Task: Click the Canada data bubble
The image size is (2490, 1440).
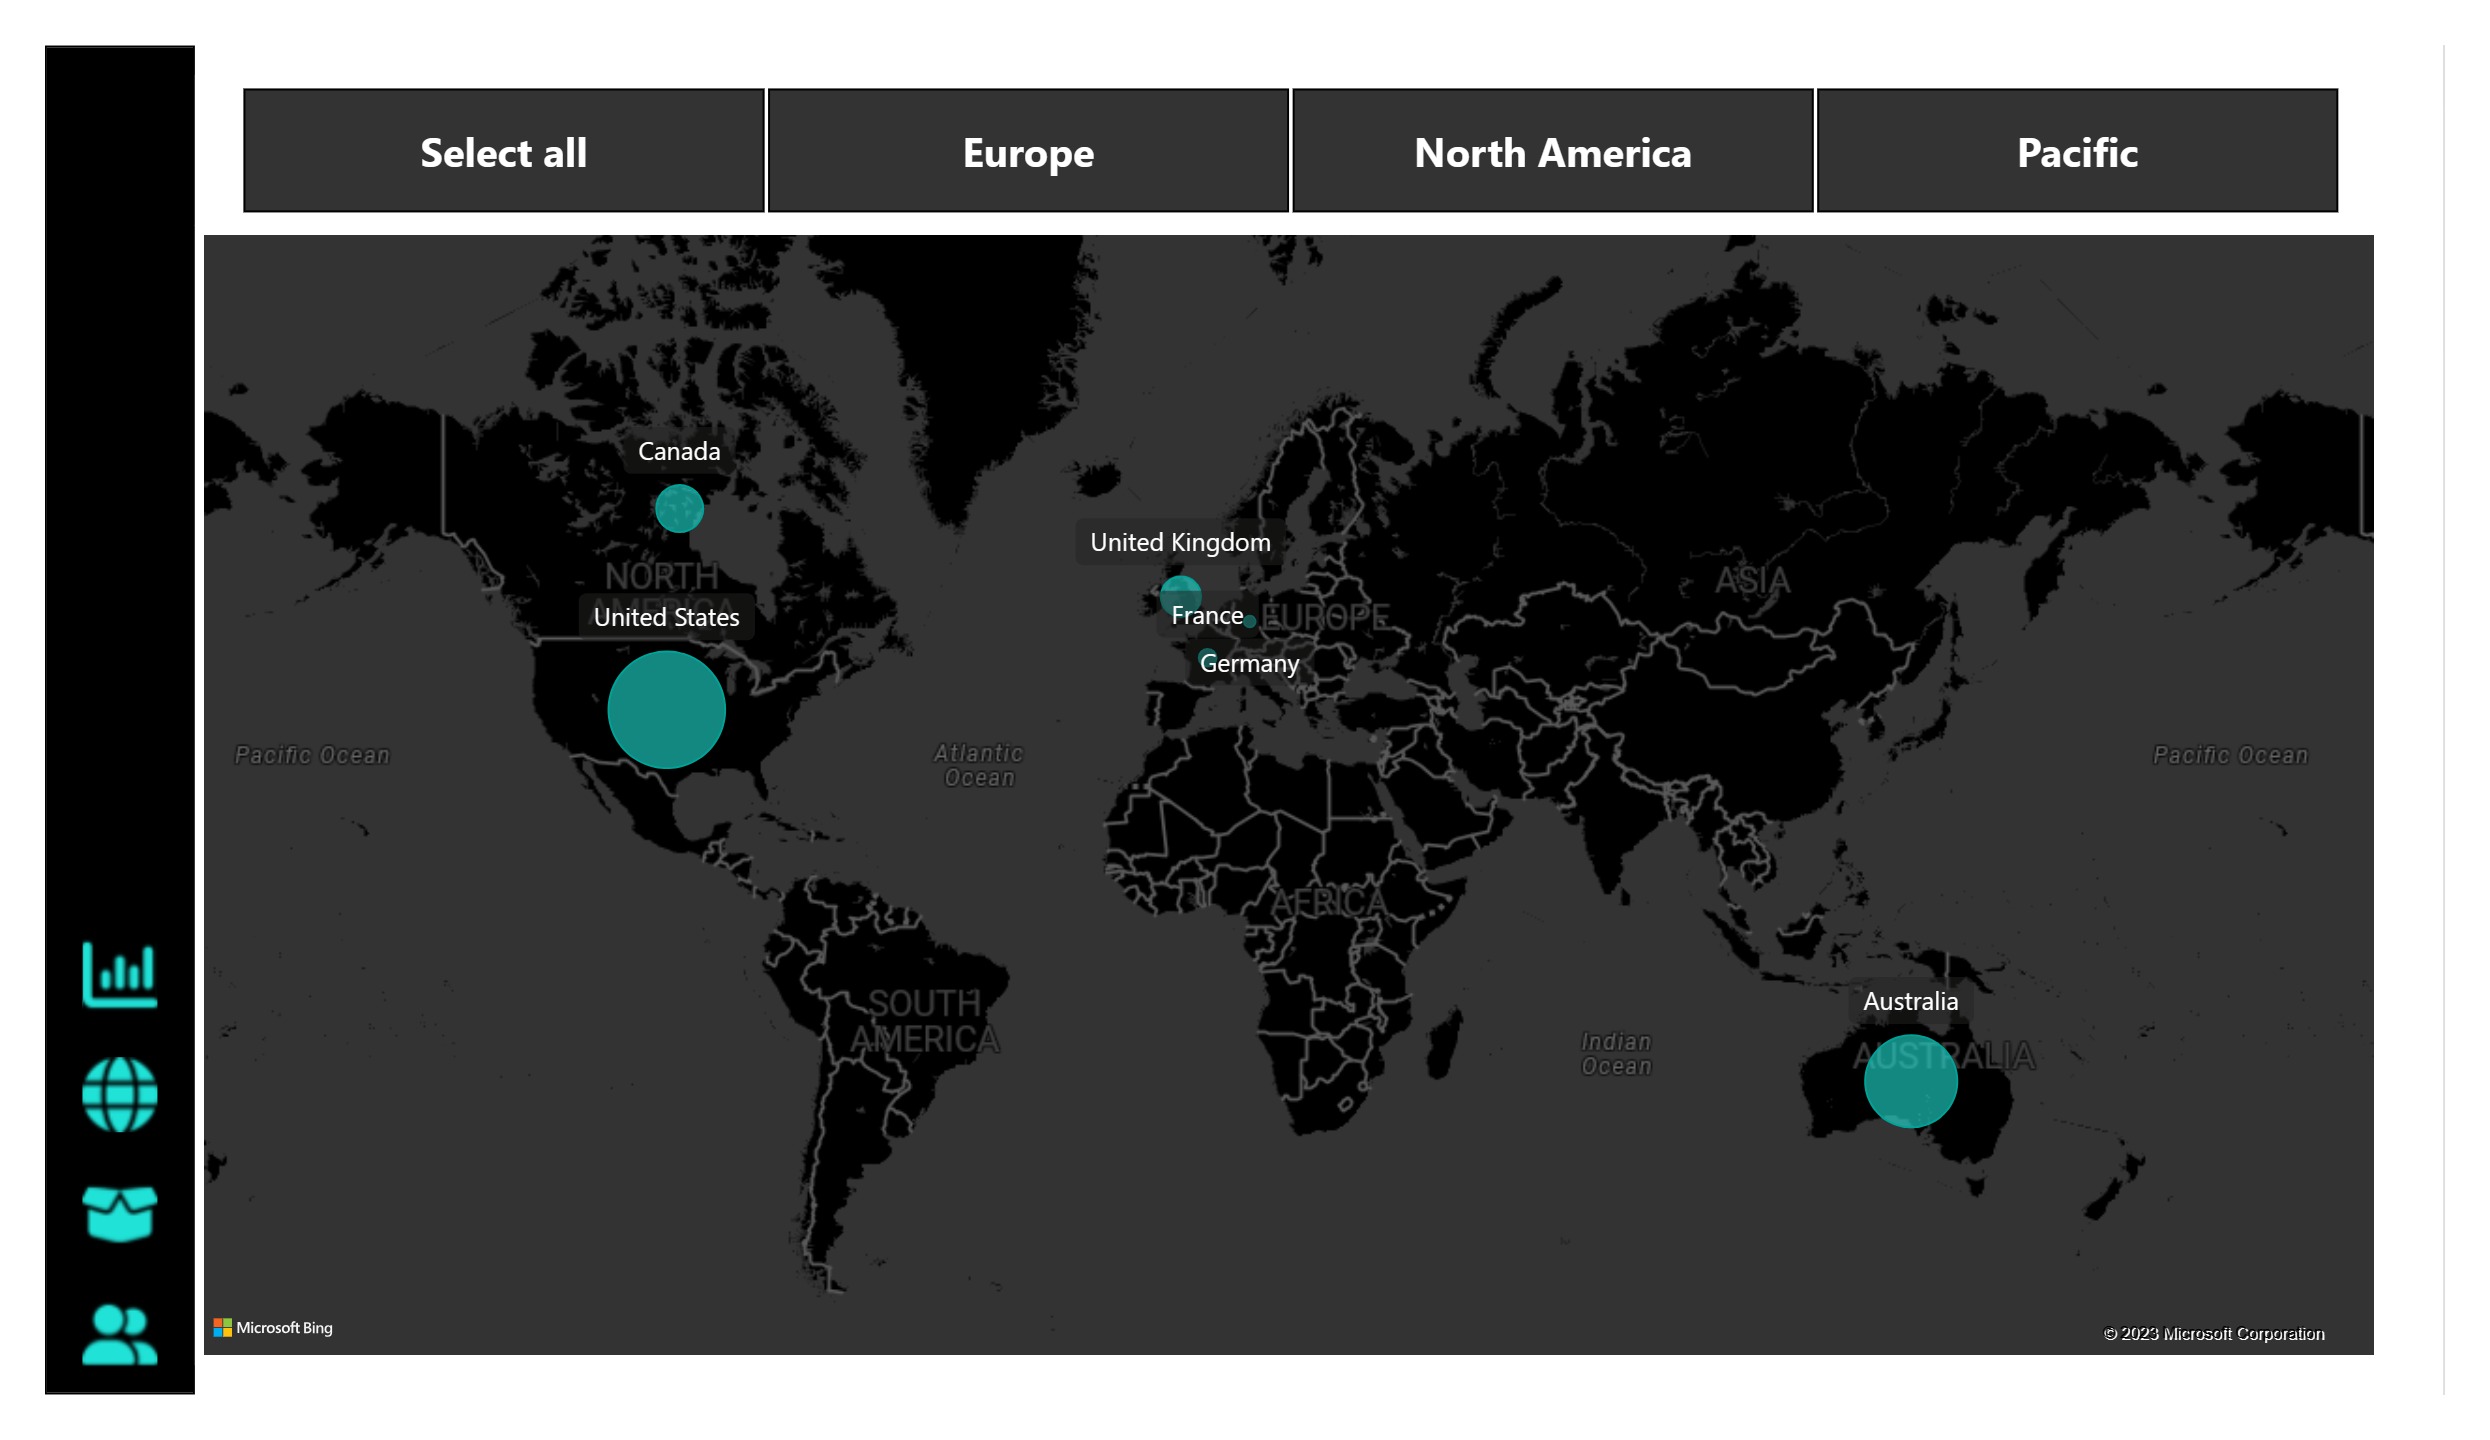Action: [x=680, y=508]
